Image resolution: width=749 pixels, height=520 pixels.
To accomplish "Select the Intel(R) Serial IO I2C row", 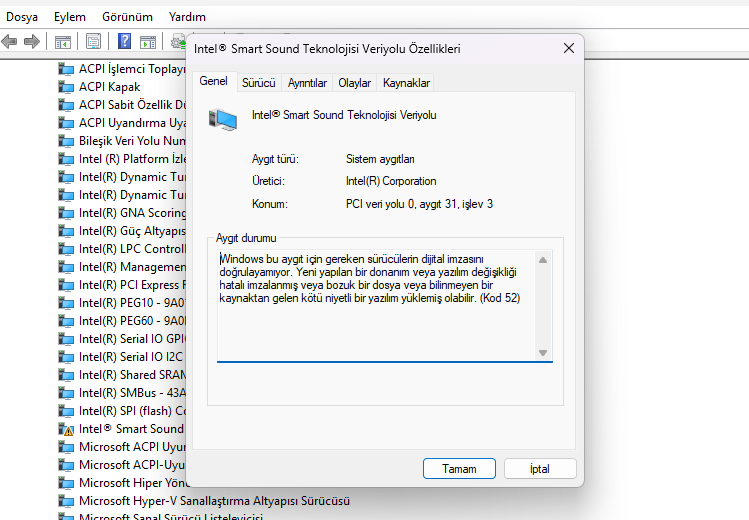I will point(122,357).
